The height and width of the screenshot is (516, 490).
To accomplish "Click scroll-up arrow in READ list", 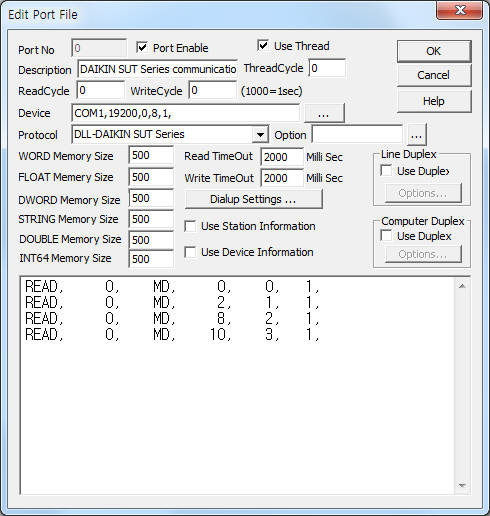I will (462, 286).
